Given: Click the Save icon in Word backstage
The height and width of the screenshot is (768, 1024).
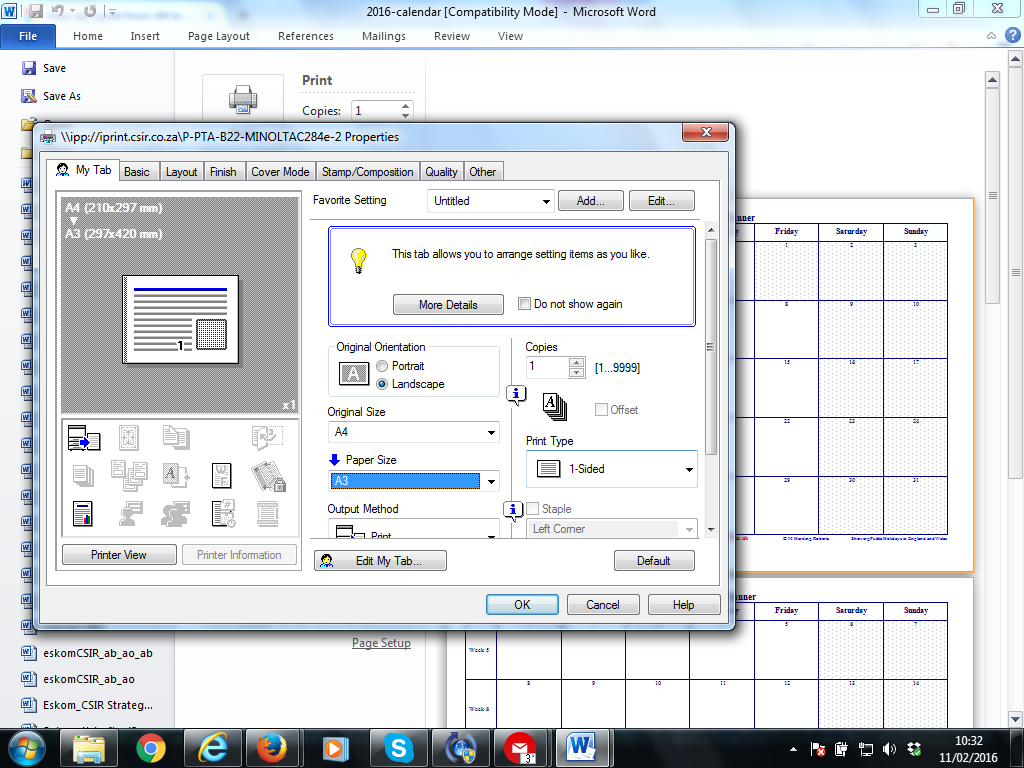Looking at the screenshot, I should [29, 68].
